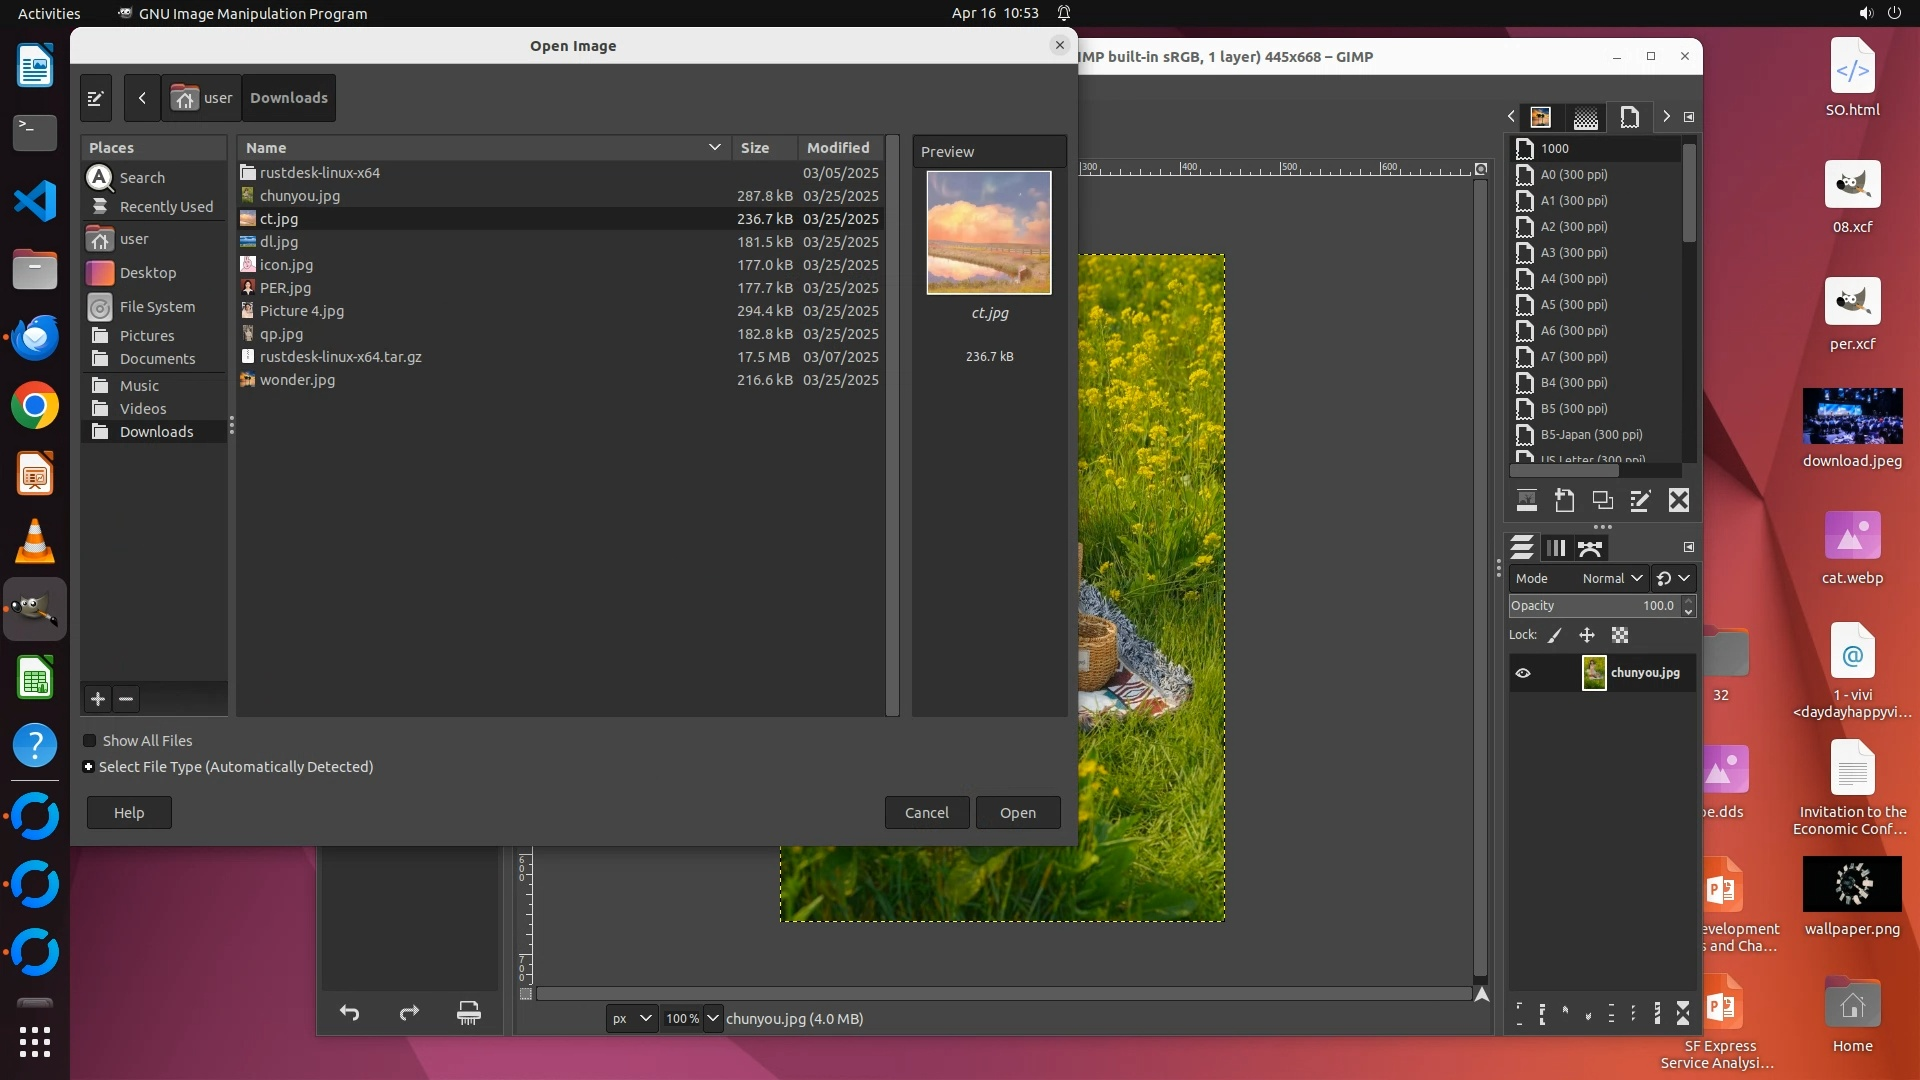This screenshot has height=1080, width=1920.
Task: Enable the Show All Files checkbox
Action: pyautogui.click(x=90, y=741)
